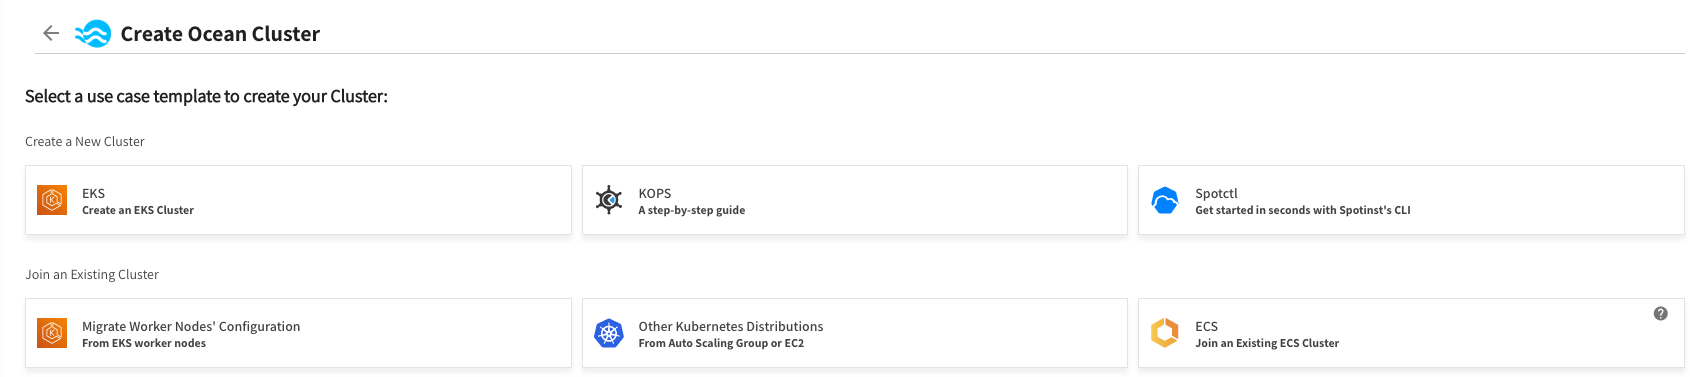Choose 'Join an Existing ECS Cluster' subtitle
1690x377 pixels.
tap(1267, 343)
